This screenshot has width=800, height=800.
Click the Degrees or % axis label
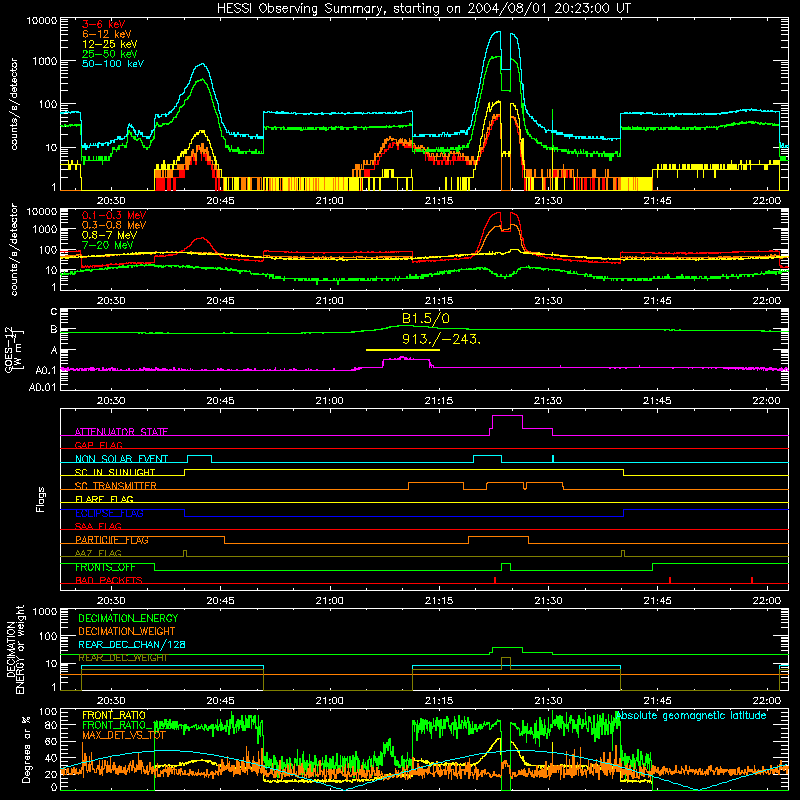[26, 748]
